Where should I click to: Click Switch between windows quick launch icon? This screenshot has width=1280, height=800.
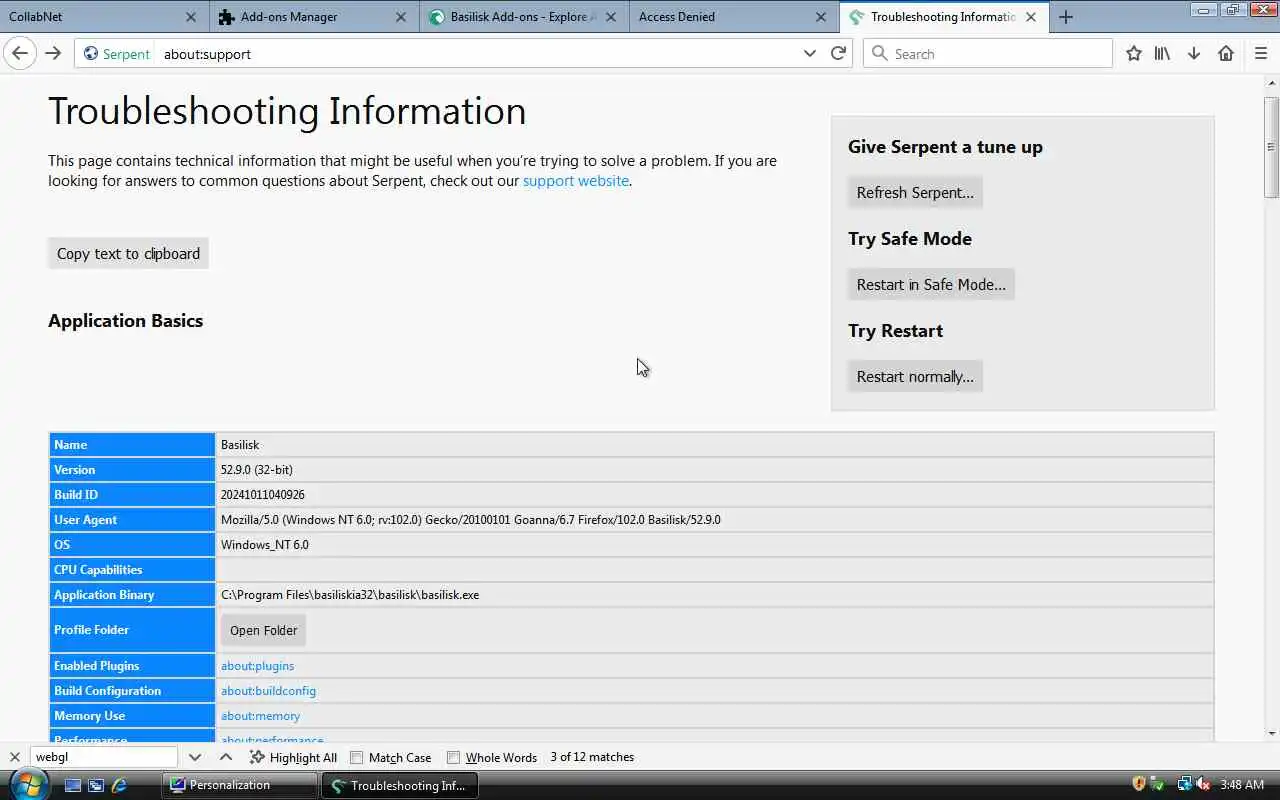96,785
